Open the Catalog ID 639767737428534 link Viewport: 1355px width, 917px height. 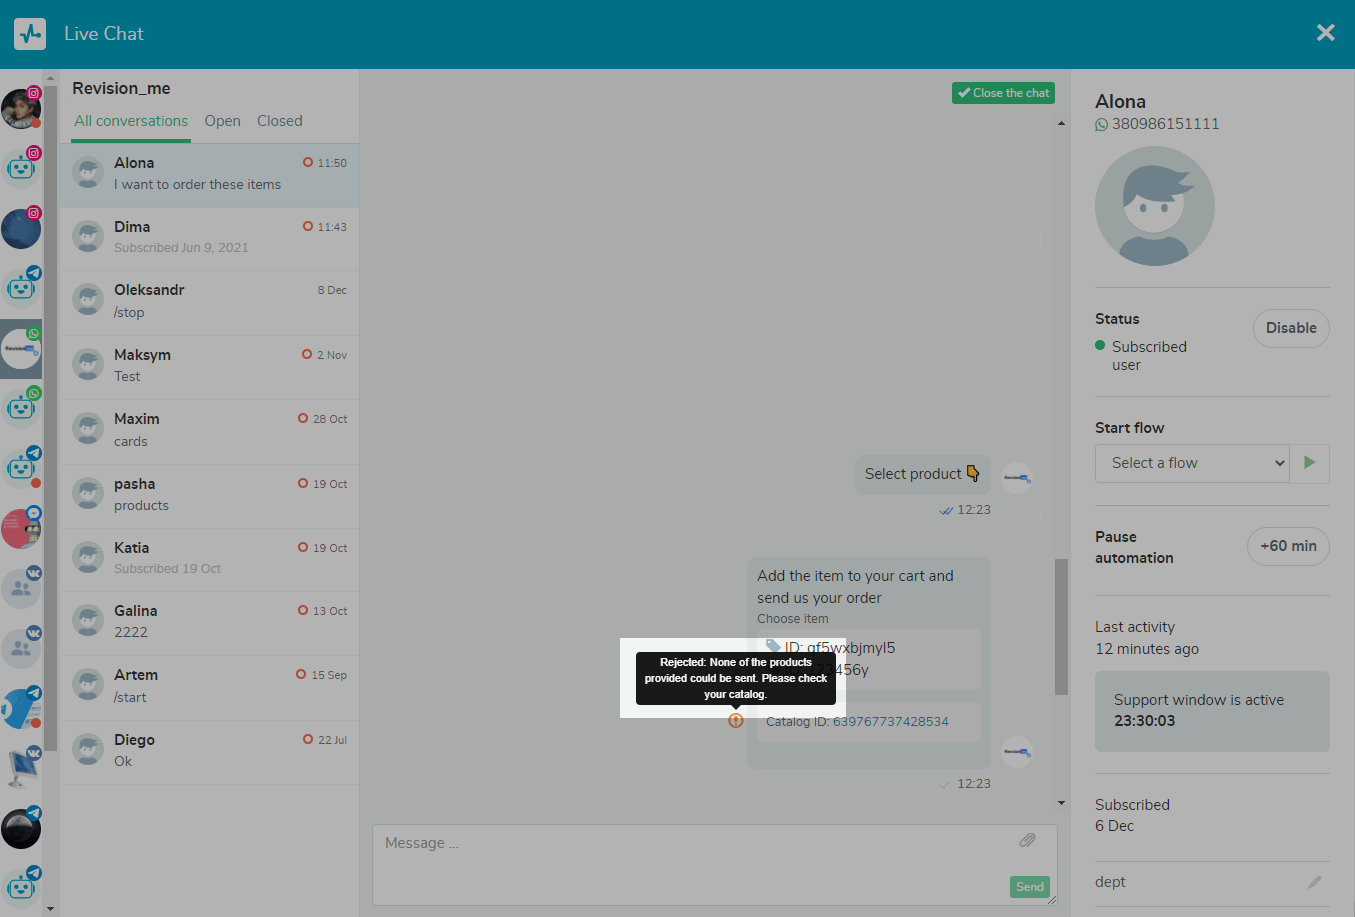pos(890,722)
